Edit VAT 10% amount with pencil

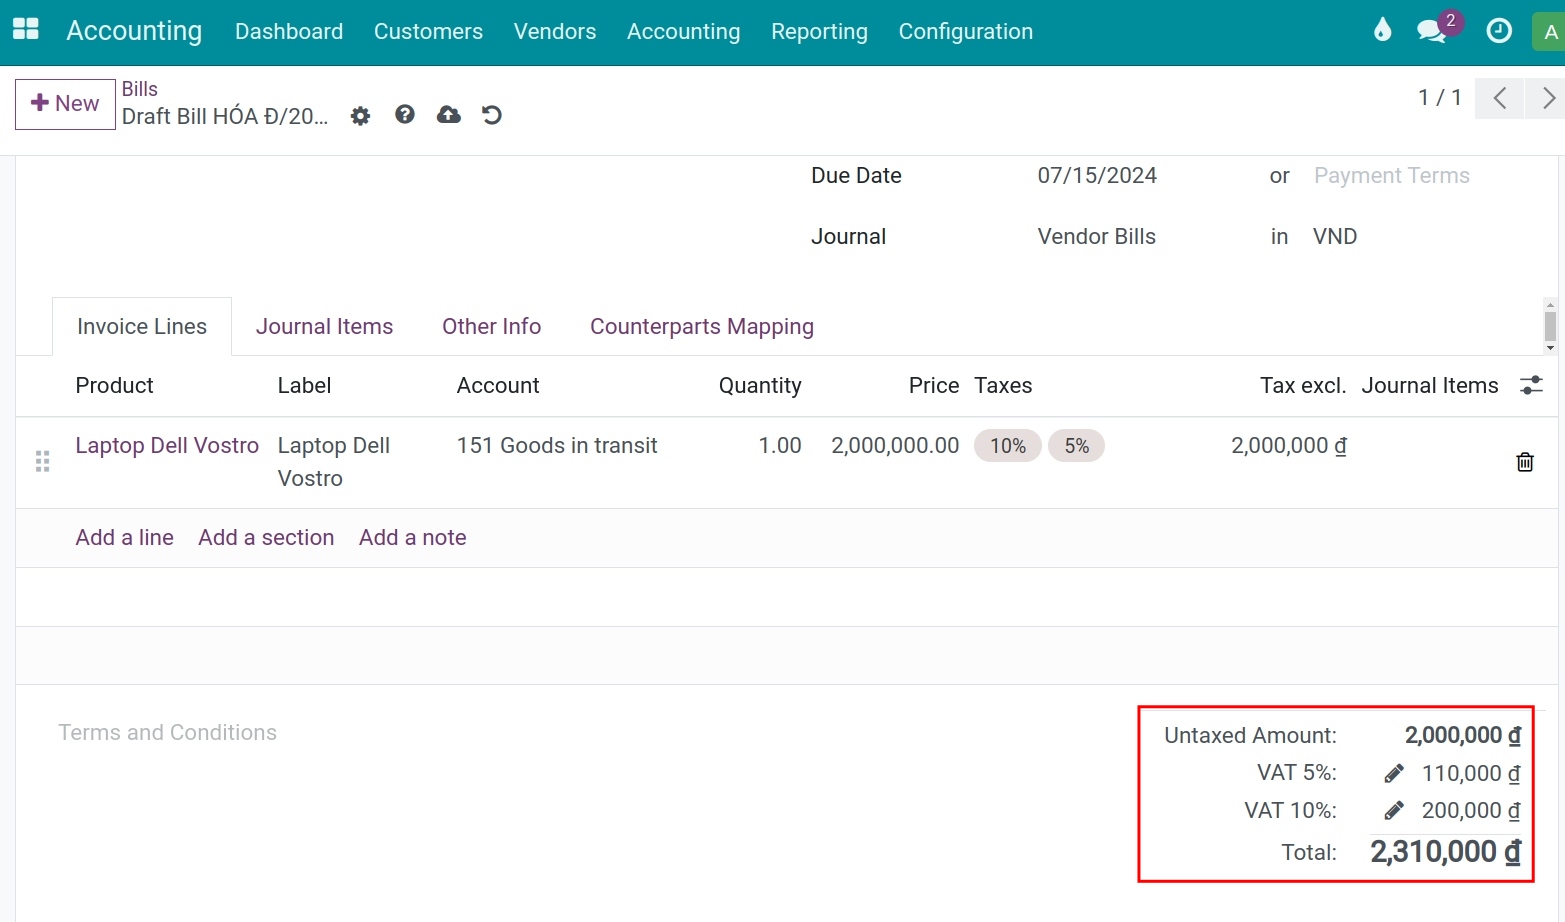1394,810
